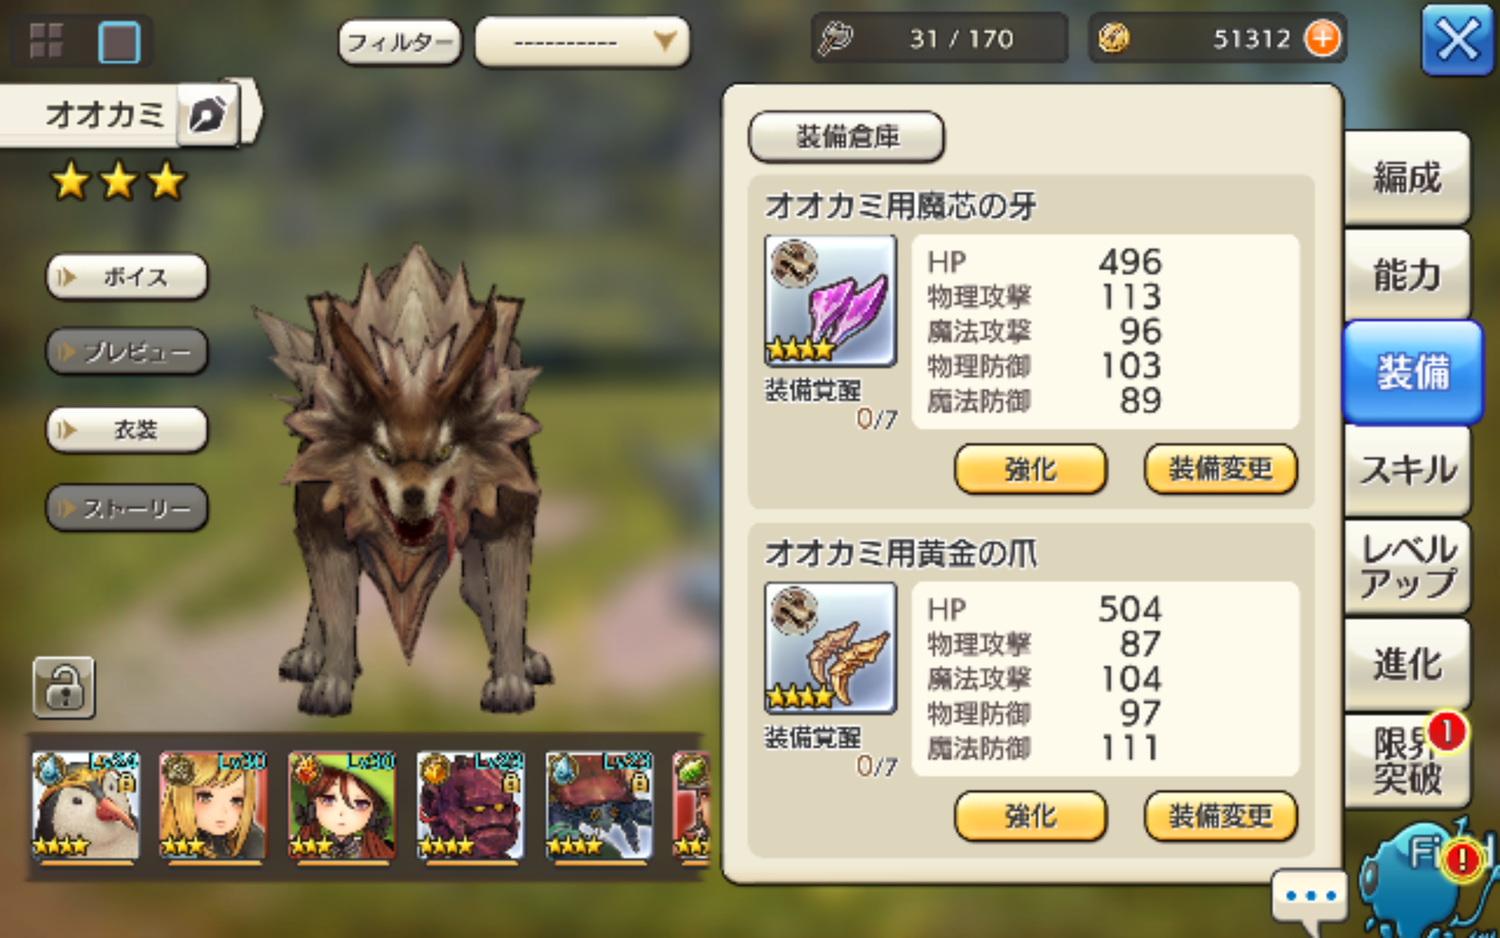Toggle the unit lock padlock
This screenshot has width=1500, height=938.
point(64,688)
